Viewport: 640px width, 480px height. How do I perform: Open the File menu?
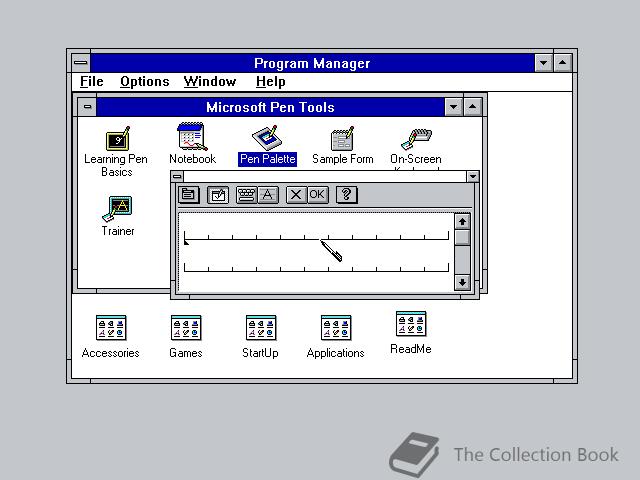pyautogui.click(x=91, y=82)
